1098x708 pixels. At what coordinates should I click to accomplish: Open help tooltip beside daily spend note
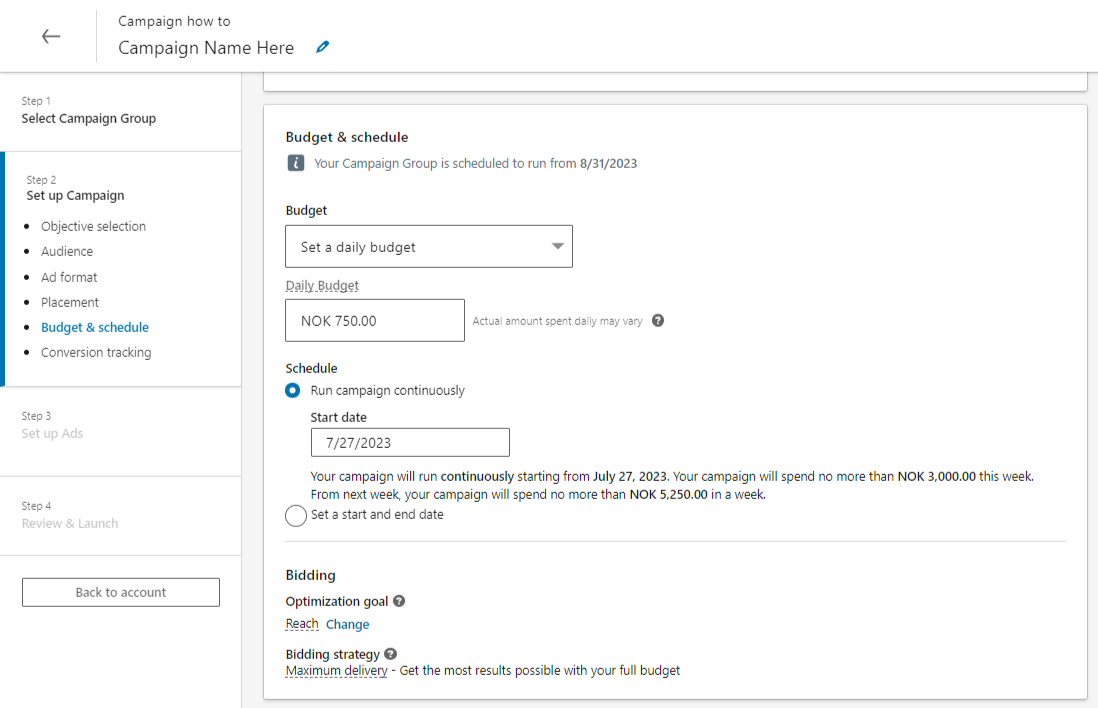[x=658, y=320]
